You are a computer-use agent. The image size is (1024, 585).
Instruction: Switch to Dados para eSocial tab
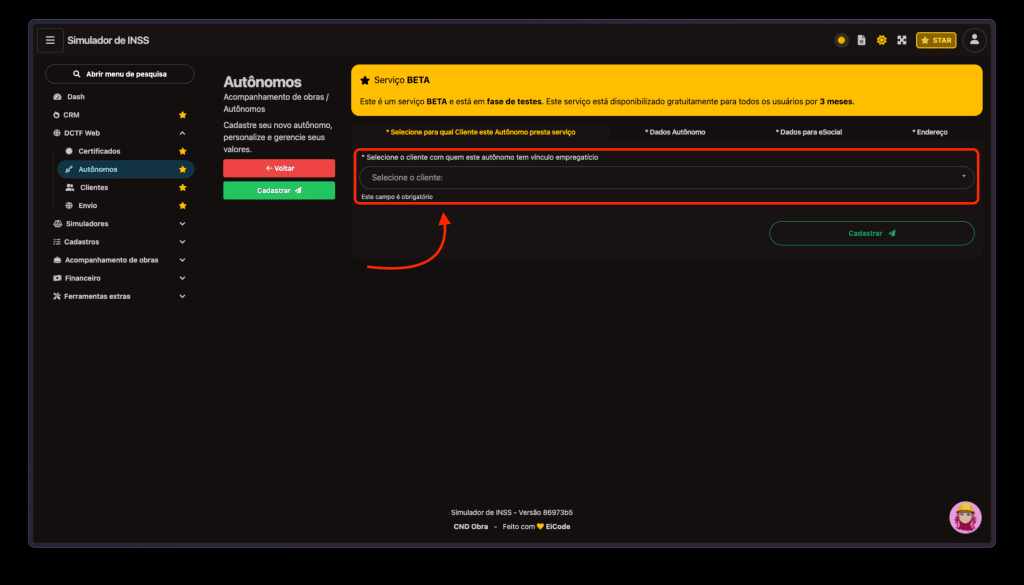click(x=808, y=132)
